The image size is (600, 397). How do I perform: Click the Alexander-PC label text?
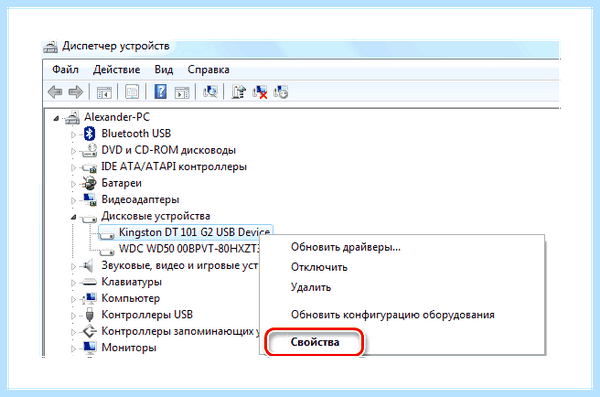tap(117, 117)
